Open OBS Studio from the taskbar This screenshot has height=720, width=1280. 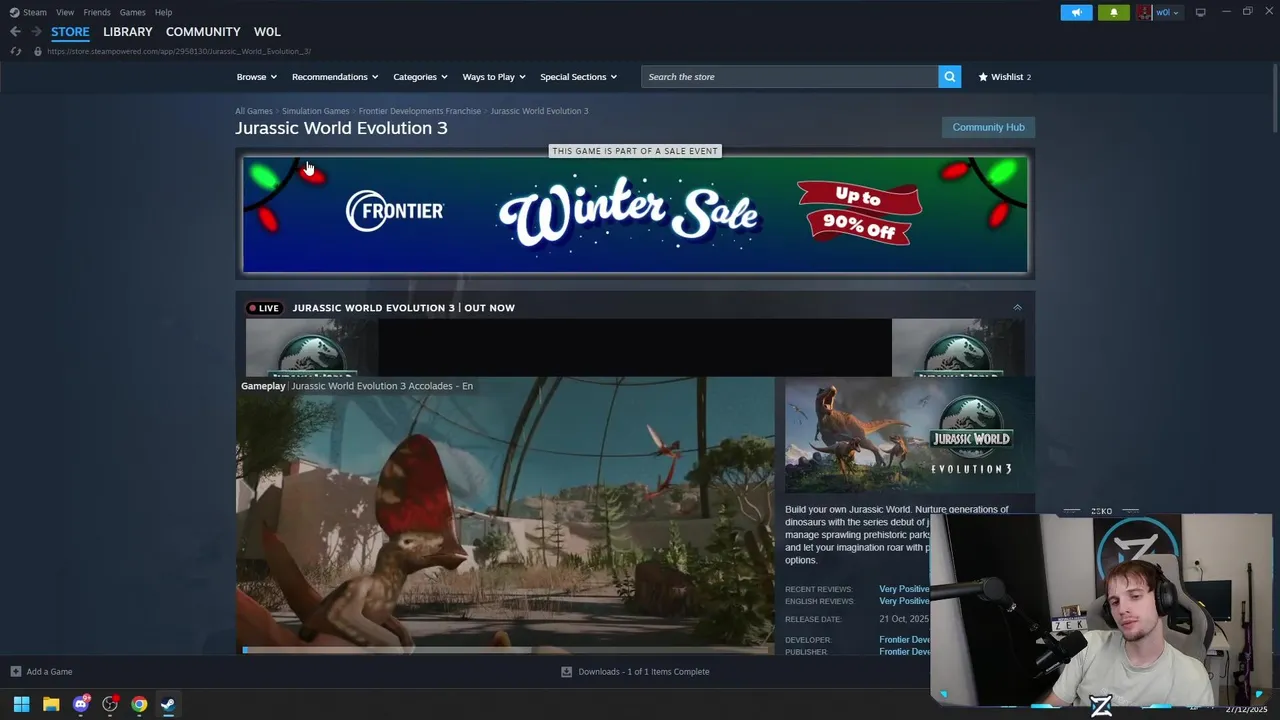(110, 704)
